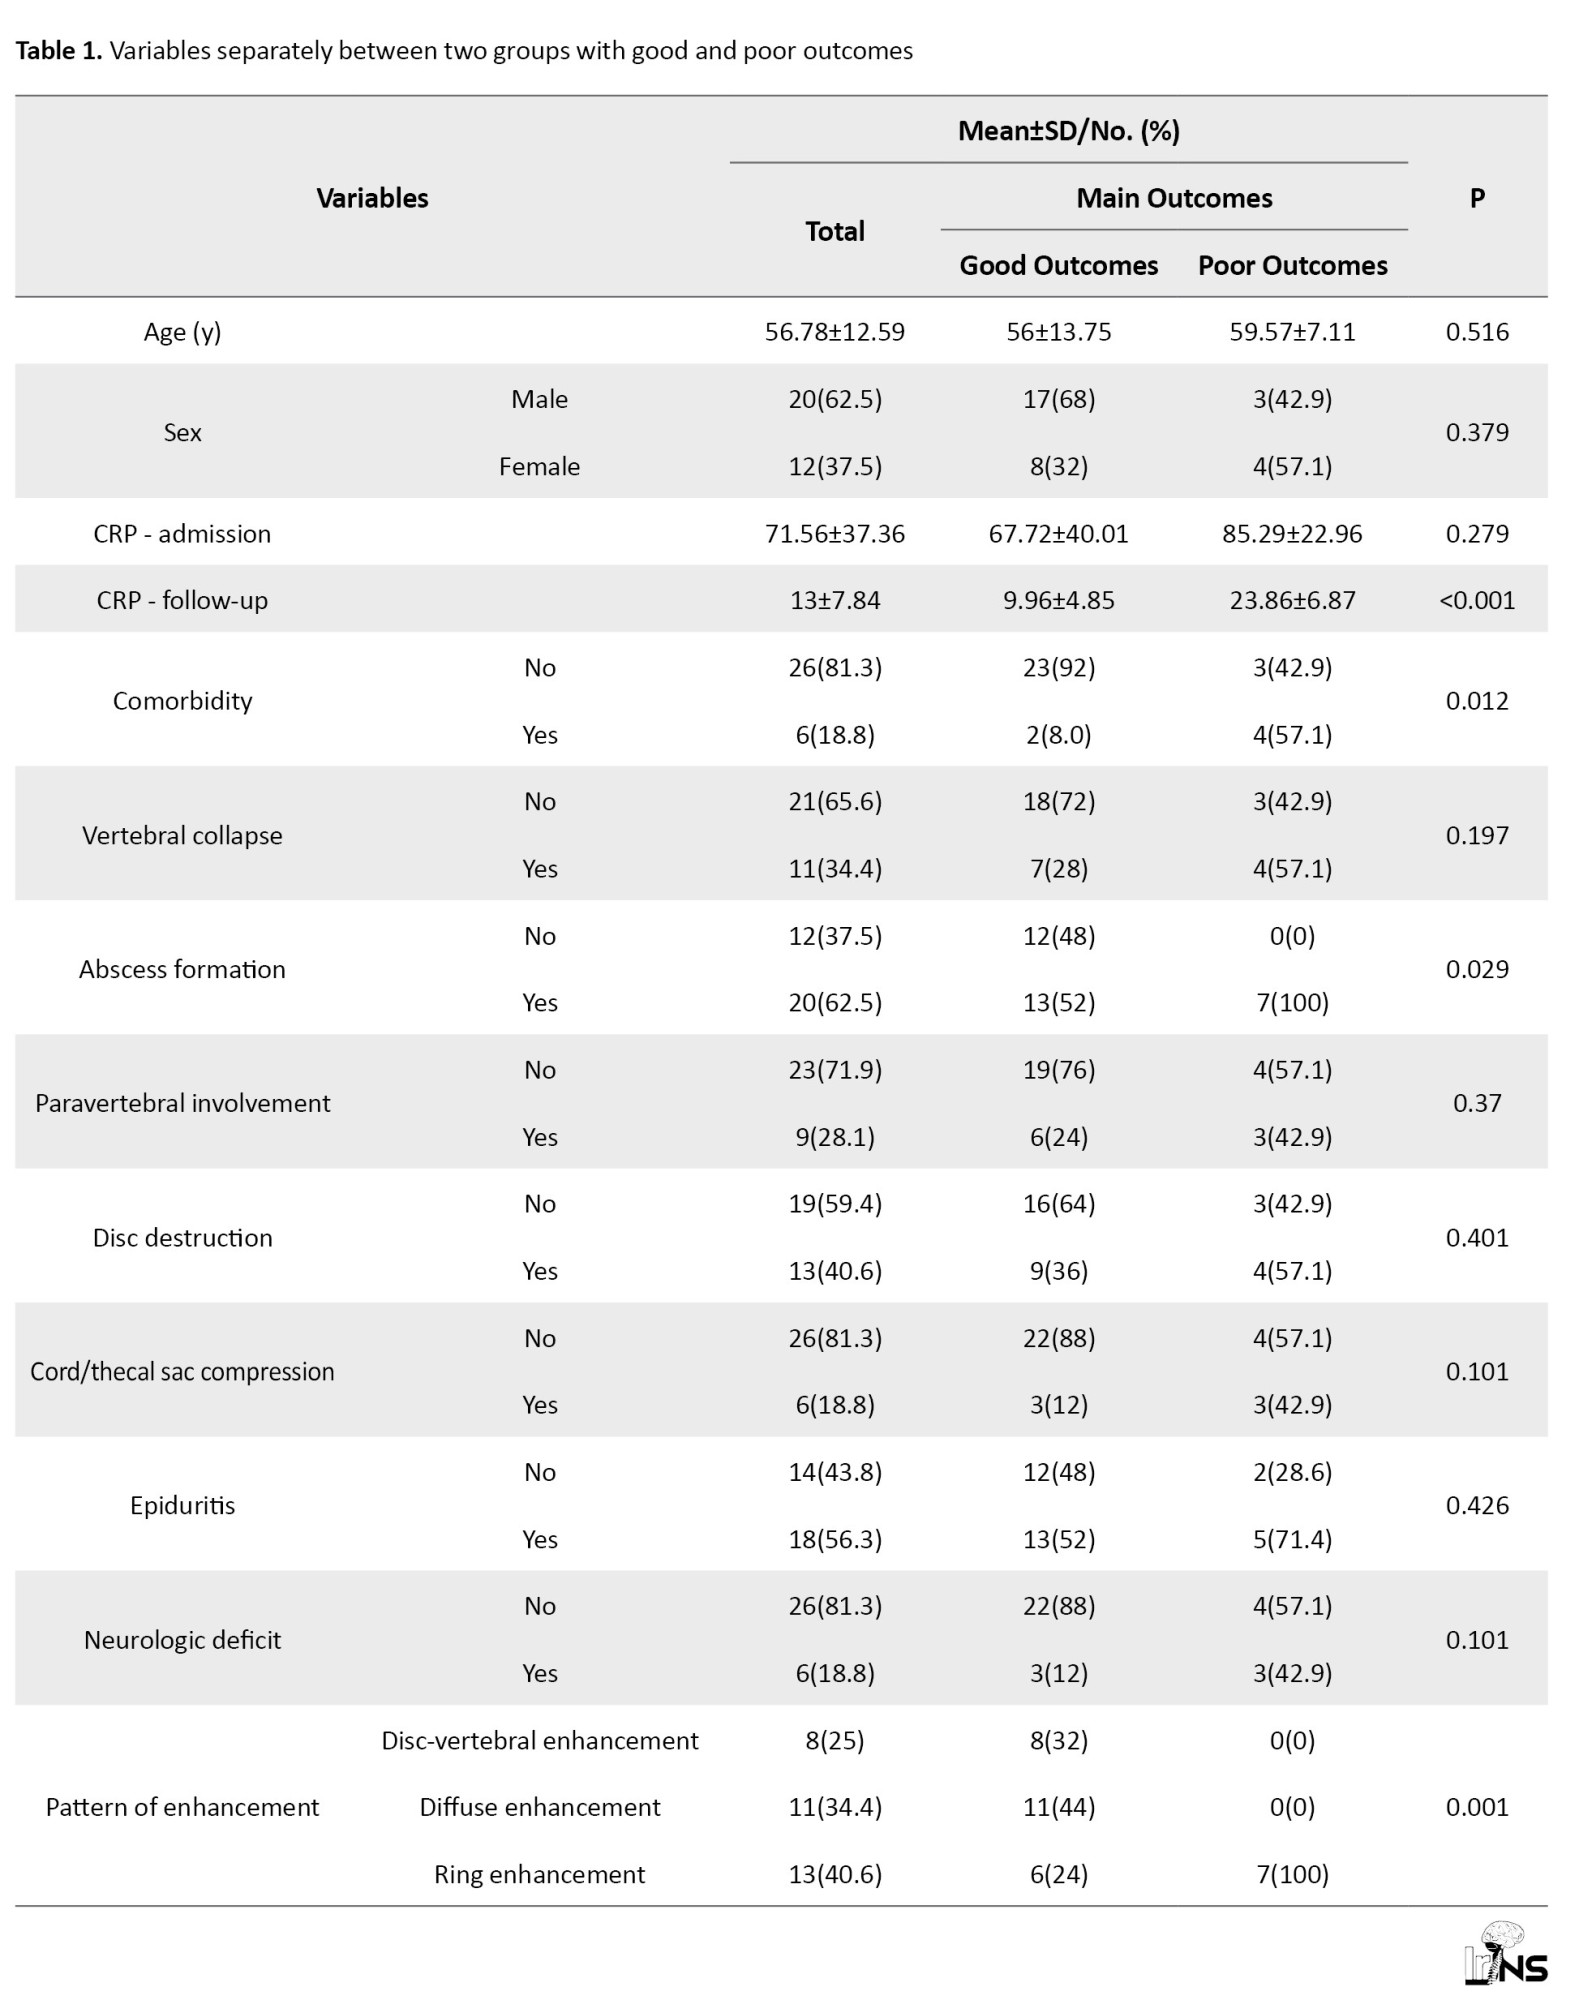
Task: Click the Cord/thecal sac compression label
Action: pos(182,1371)
